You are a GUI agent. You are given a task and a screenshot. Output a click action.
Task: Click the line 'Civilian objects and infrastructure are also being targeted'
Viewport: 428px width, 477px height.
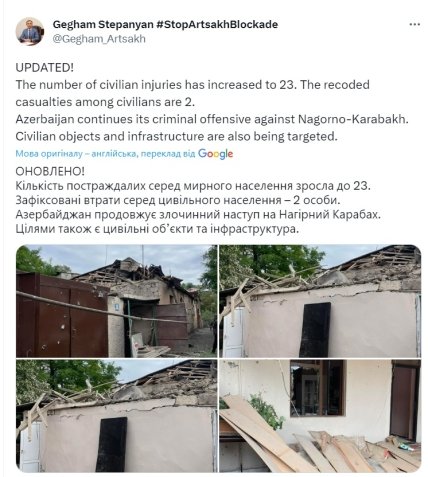pyautogui.click(x=177, y=137)
